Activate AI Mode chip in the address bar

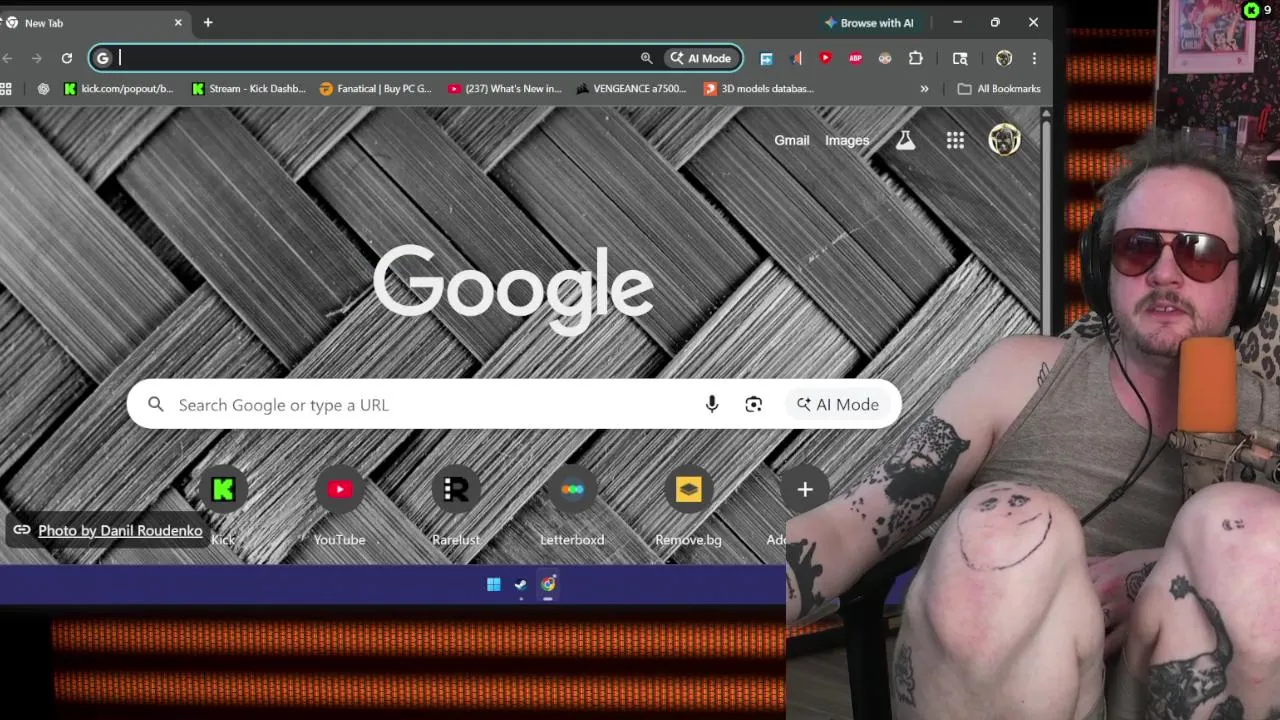[701, 58]
